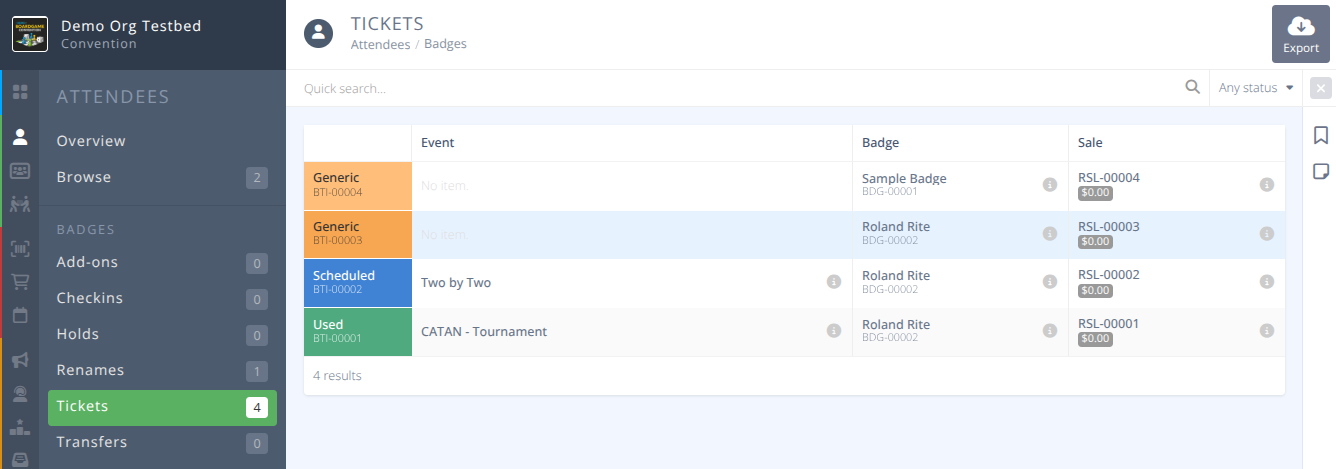Open the Any status filter dropdown
1336x469 pixels.
pos(1256,88)
